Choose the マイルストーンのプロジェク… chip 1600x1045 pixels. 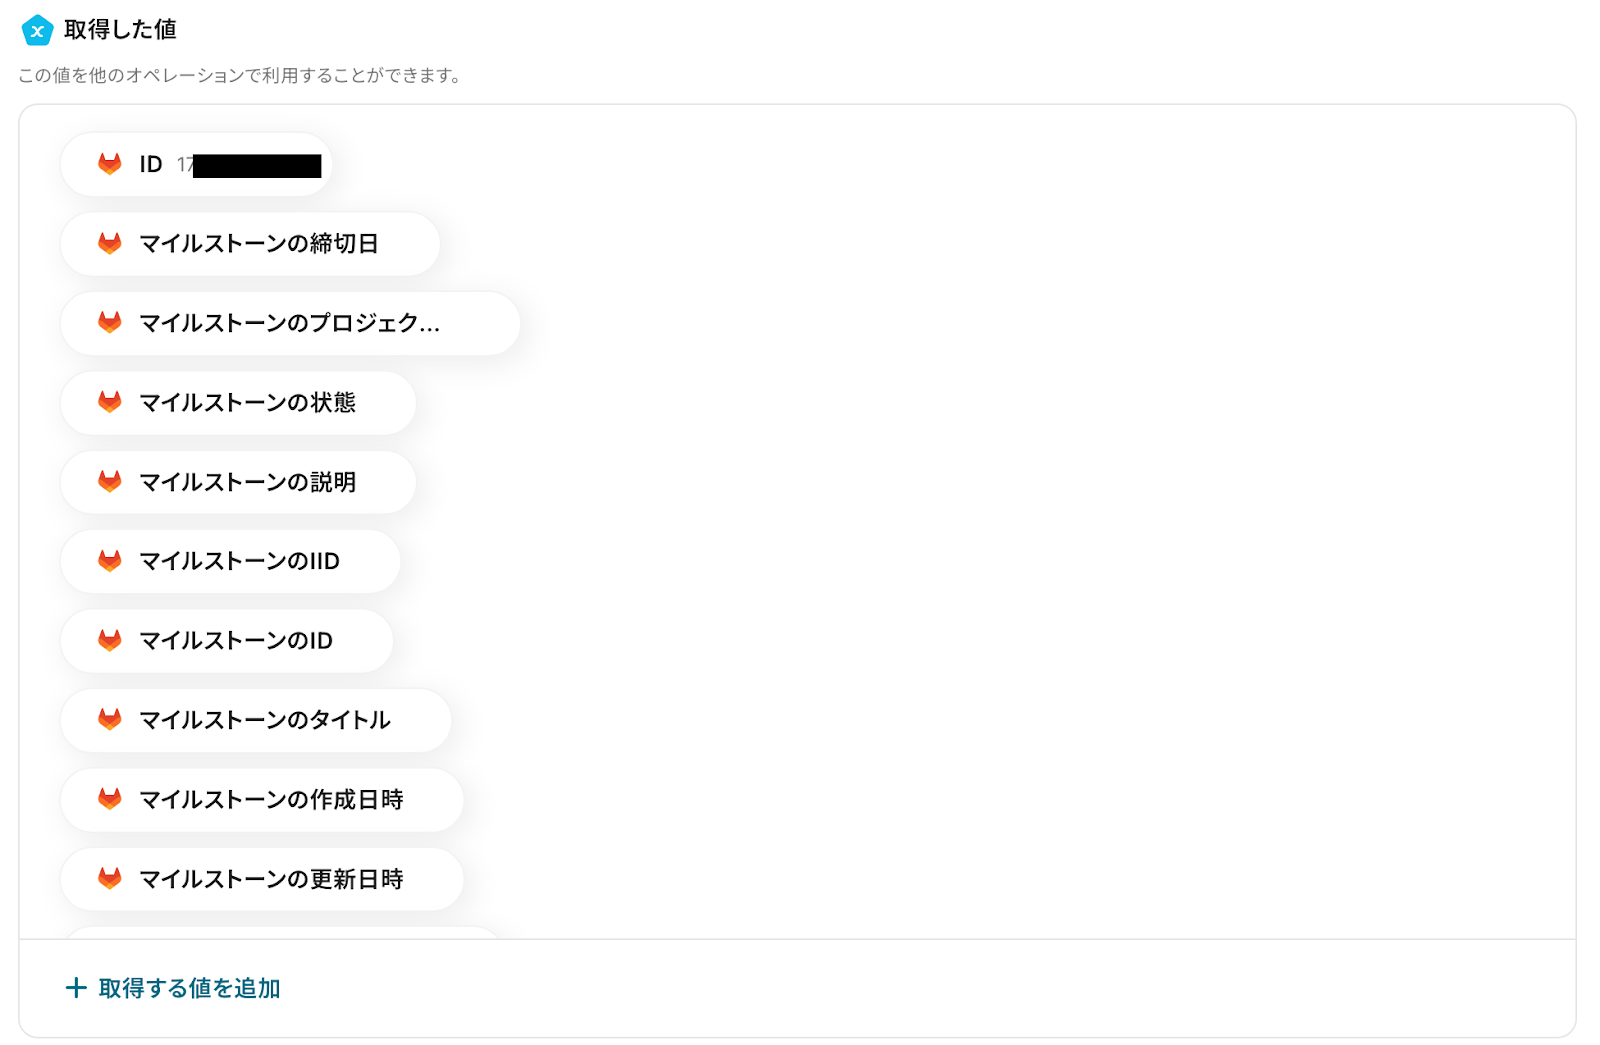pos(289,323)
